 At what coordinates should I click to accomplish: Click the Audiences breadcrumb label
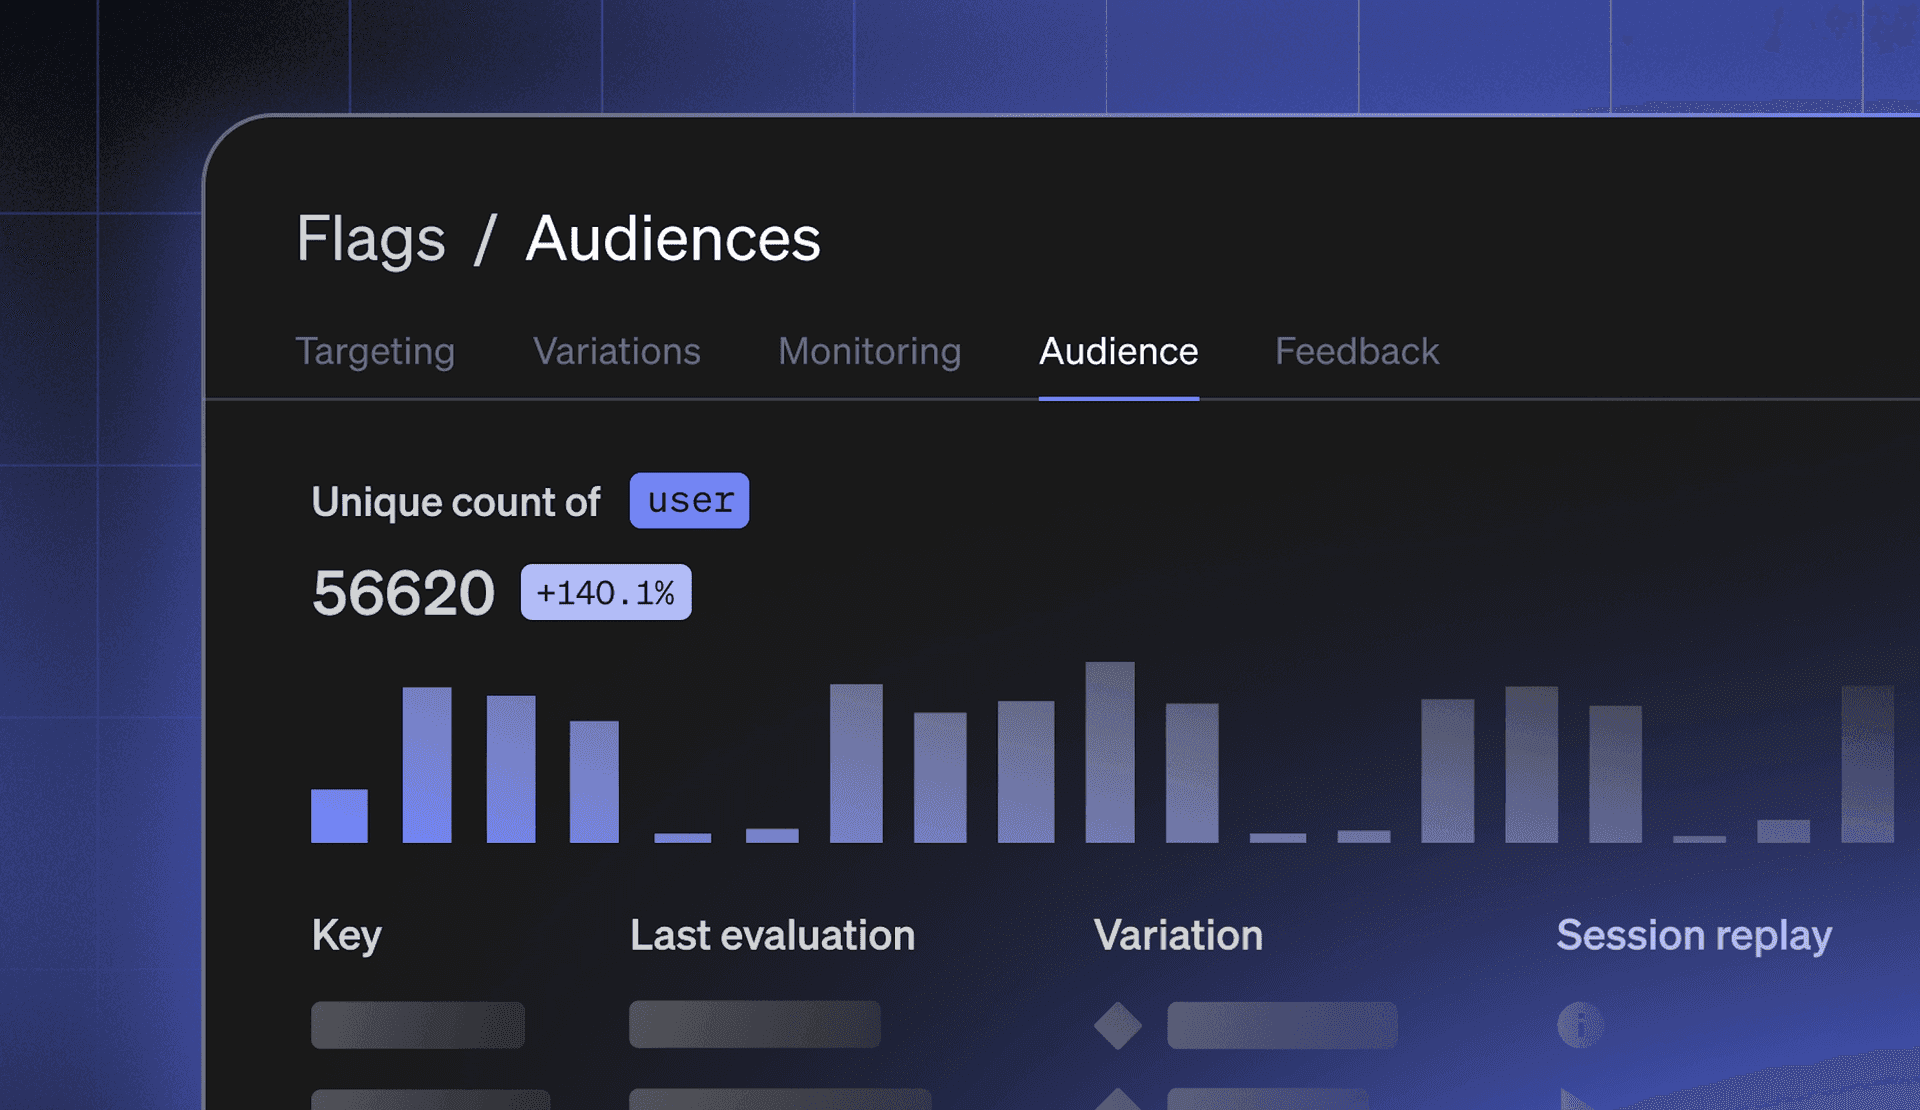click(672, 238)
